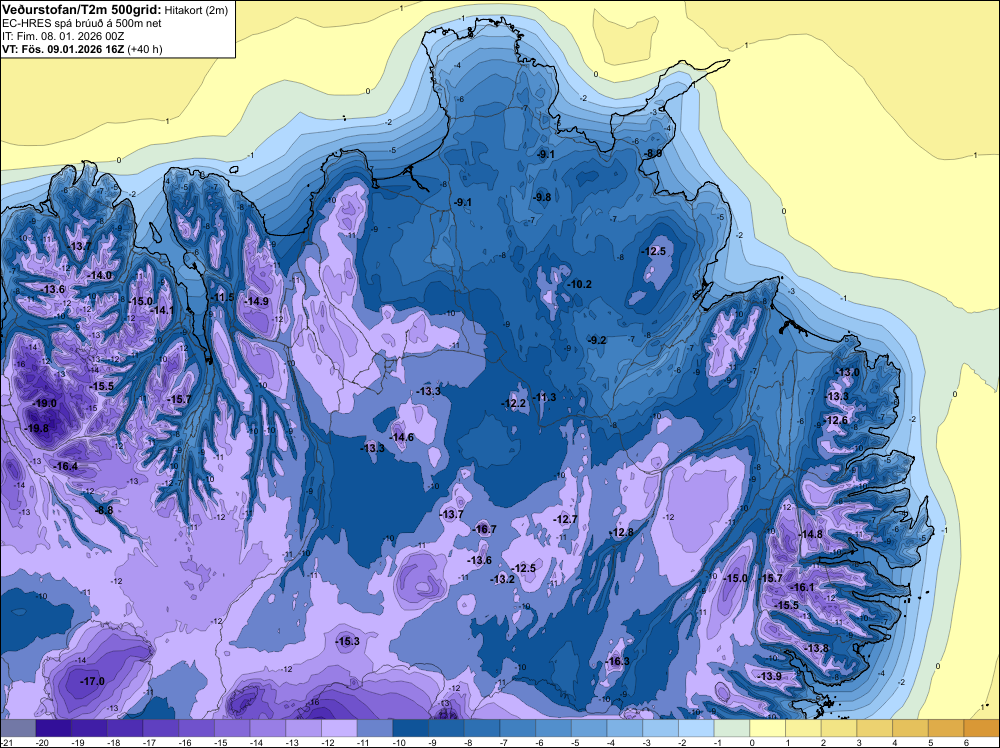
Task: Click the -12.2 temperature label
Action: pos(513,404)
